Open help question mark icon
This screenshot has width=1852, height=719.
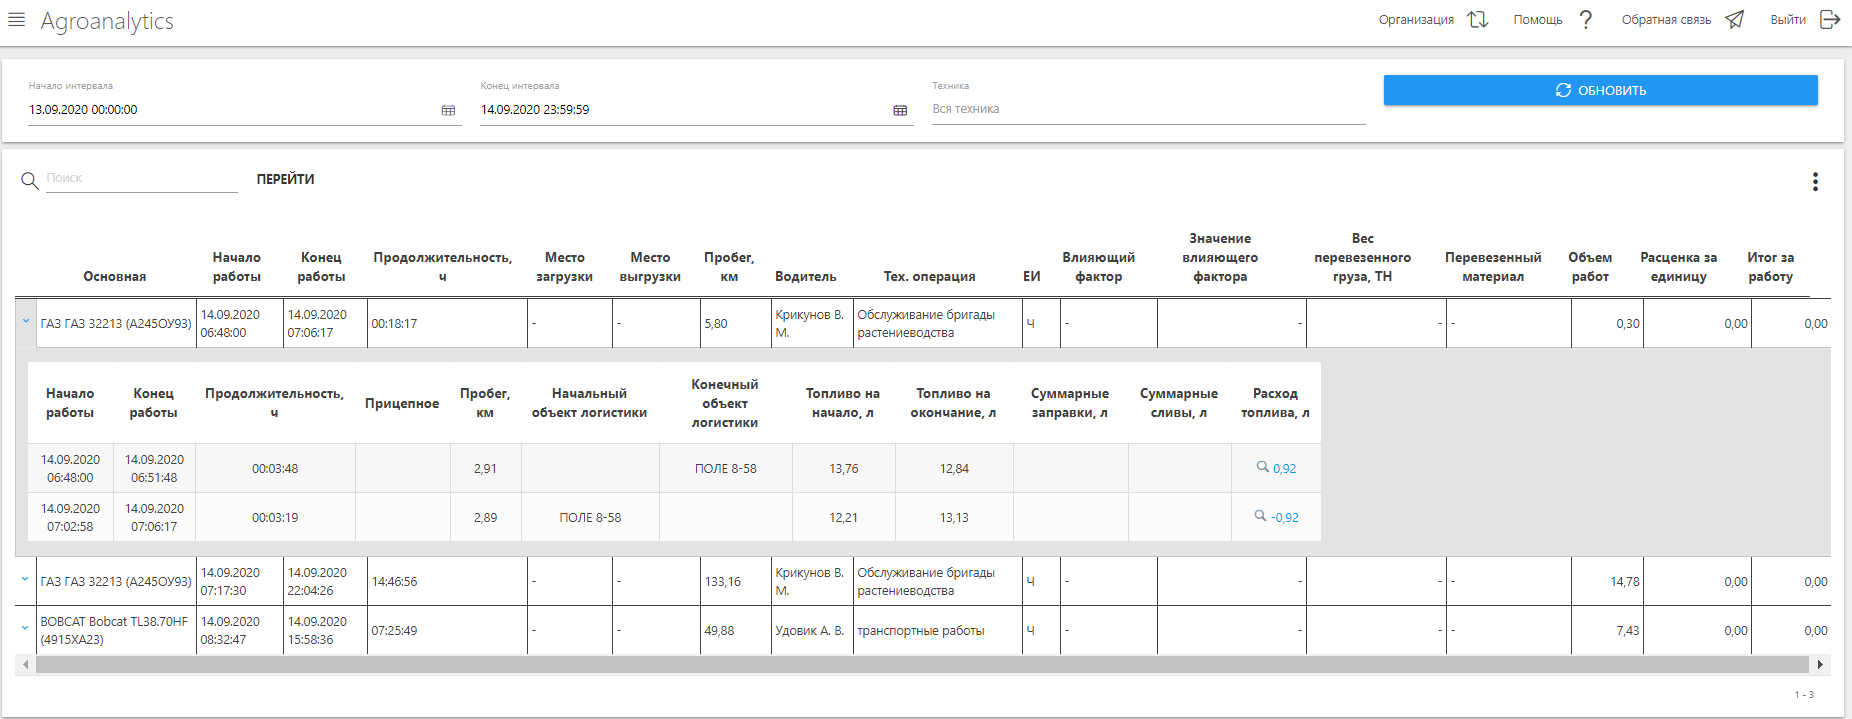click(1586, 20)
